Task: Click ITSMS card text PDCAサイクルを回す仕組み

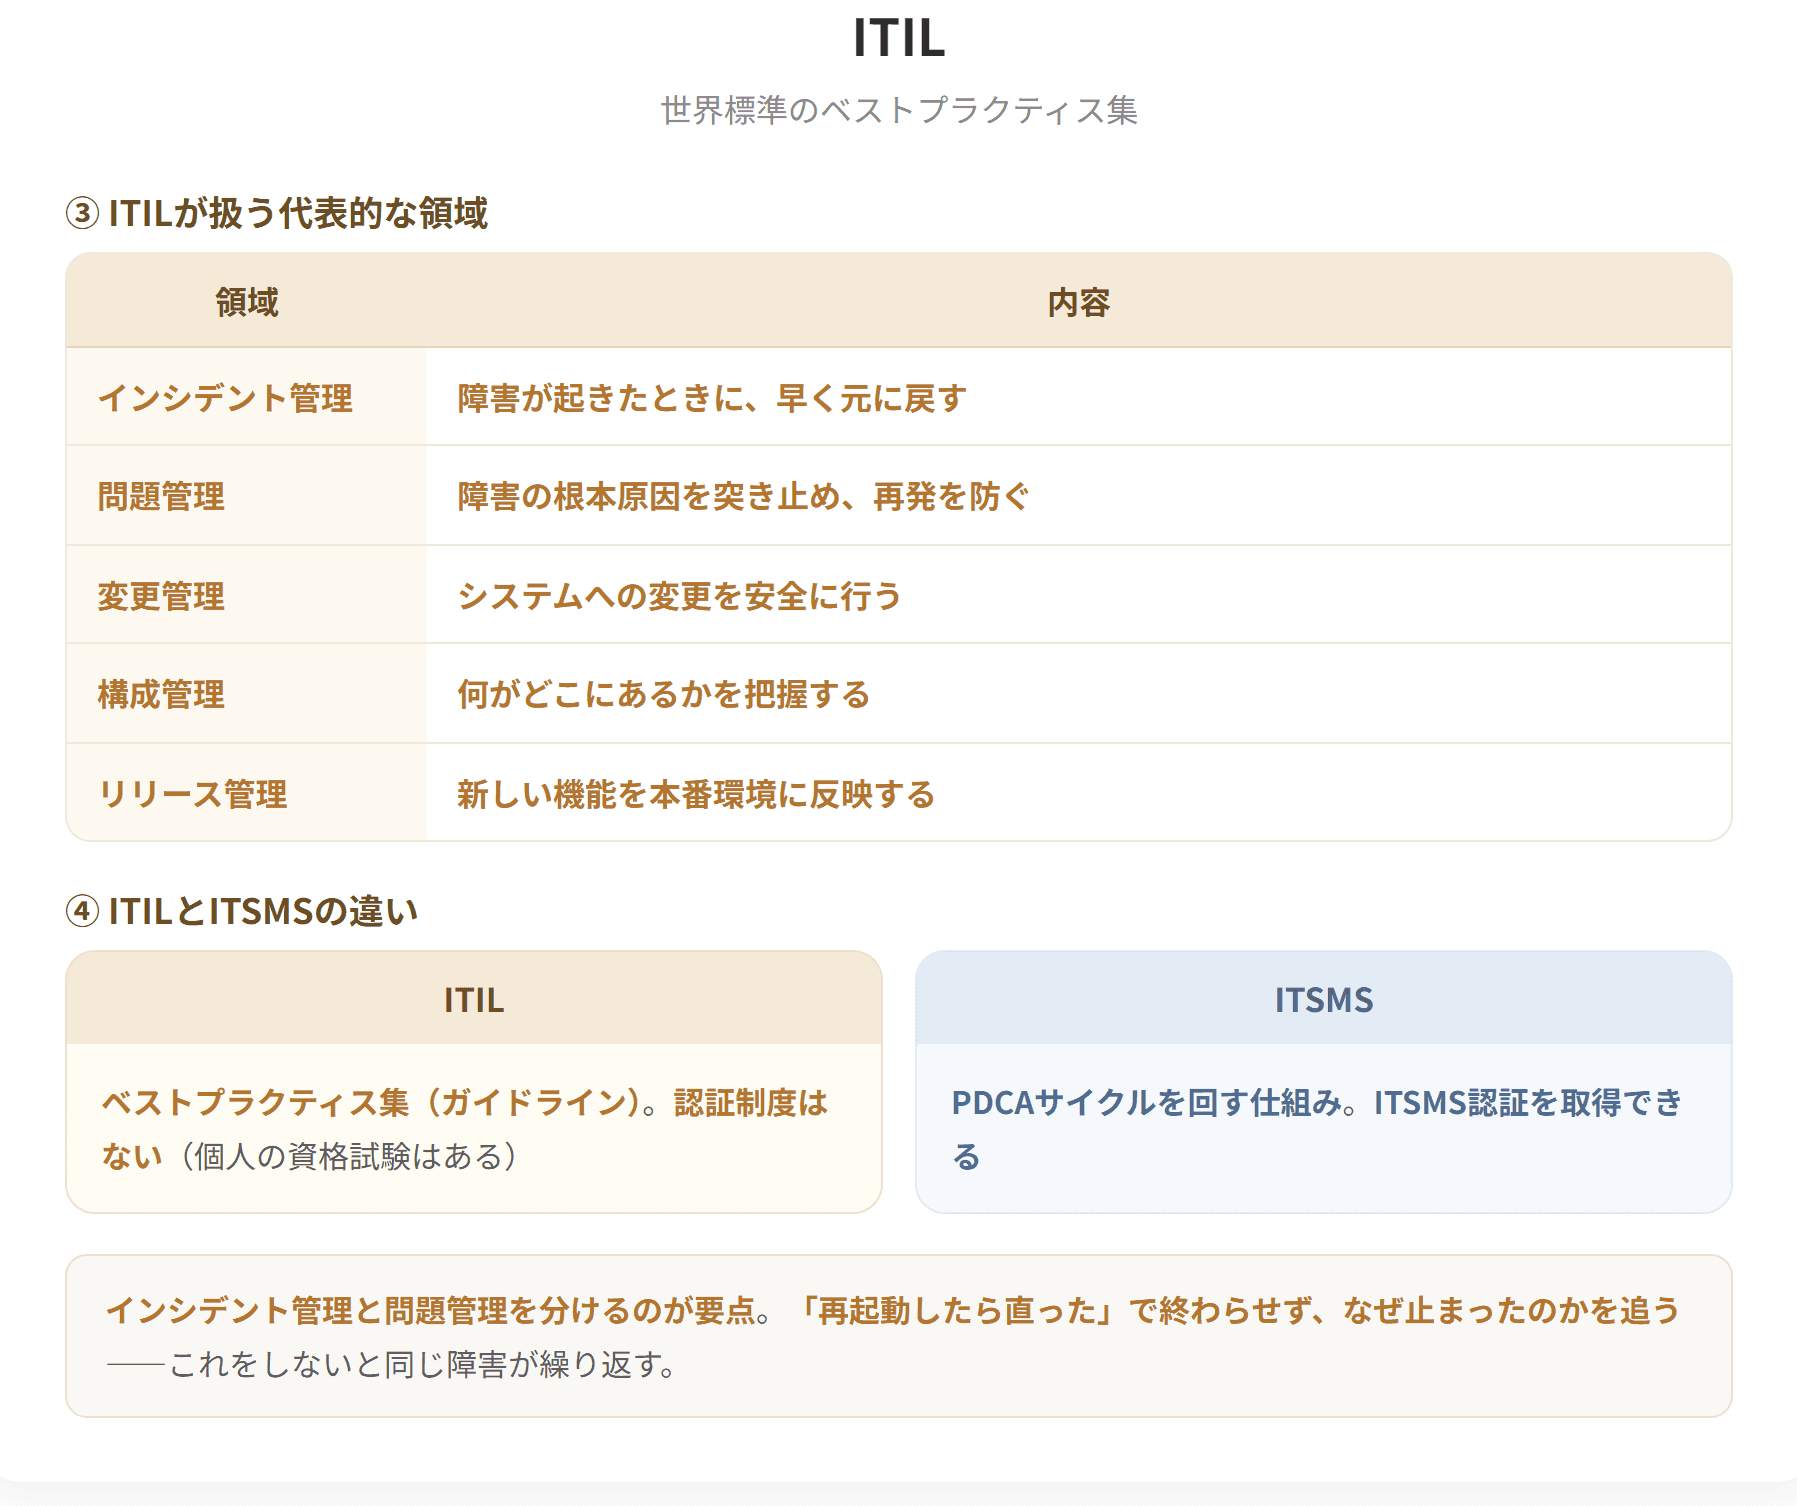Action: (x=1146, y=1102)
